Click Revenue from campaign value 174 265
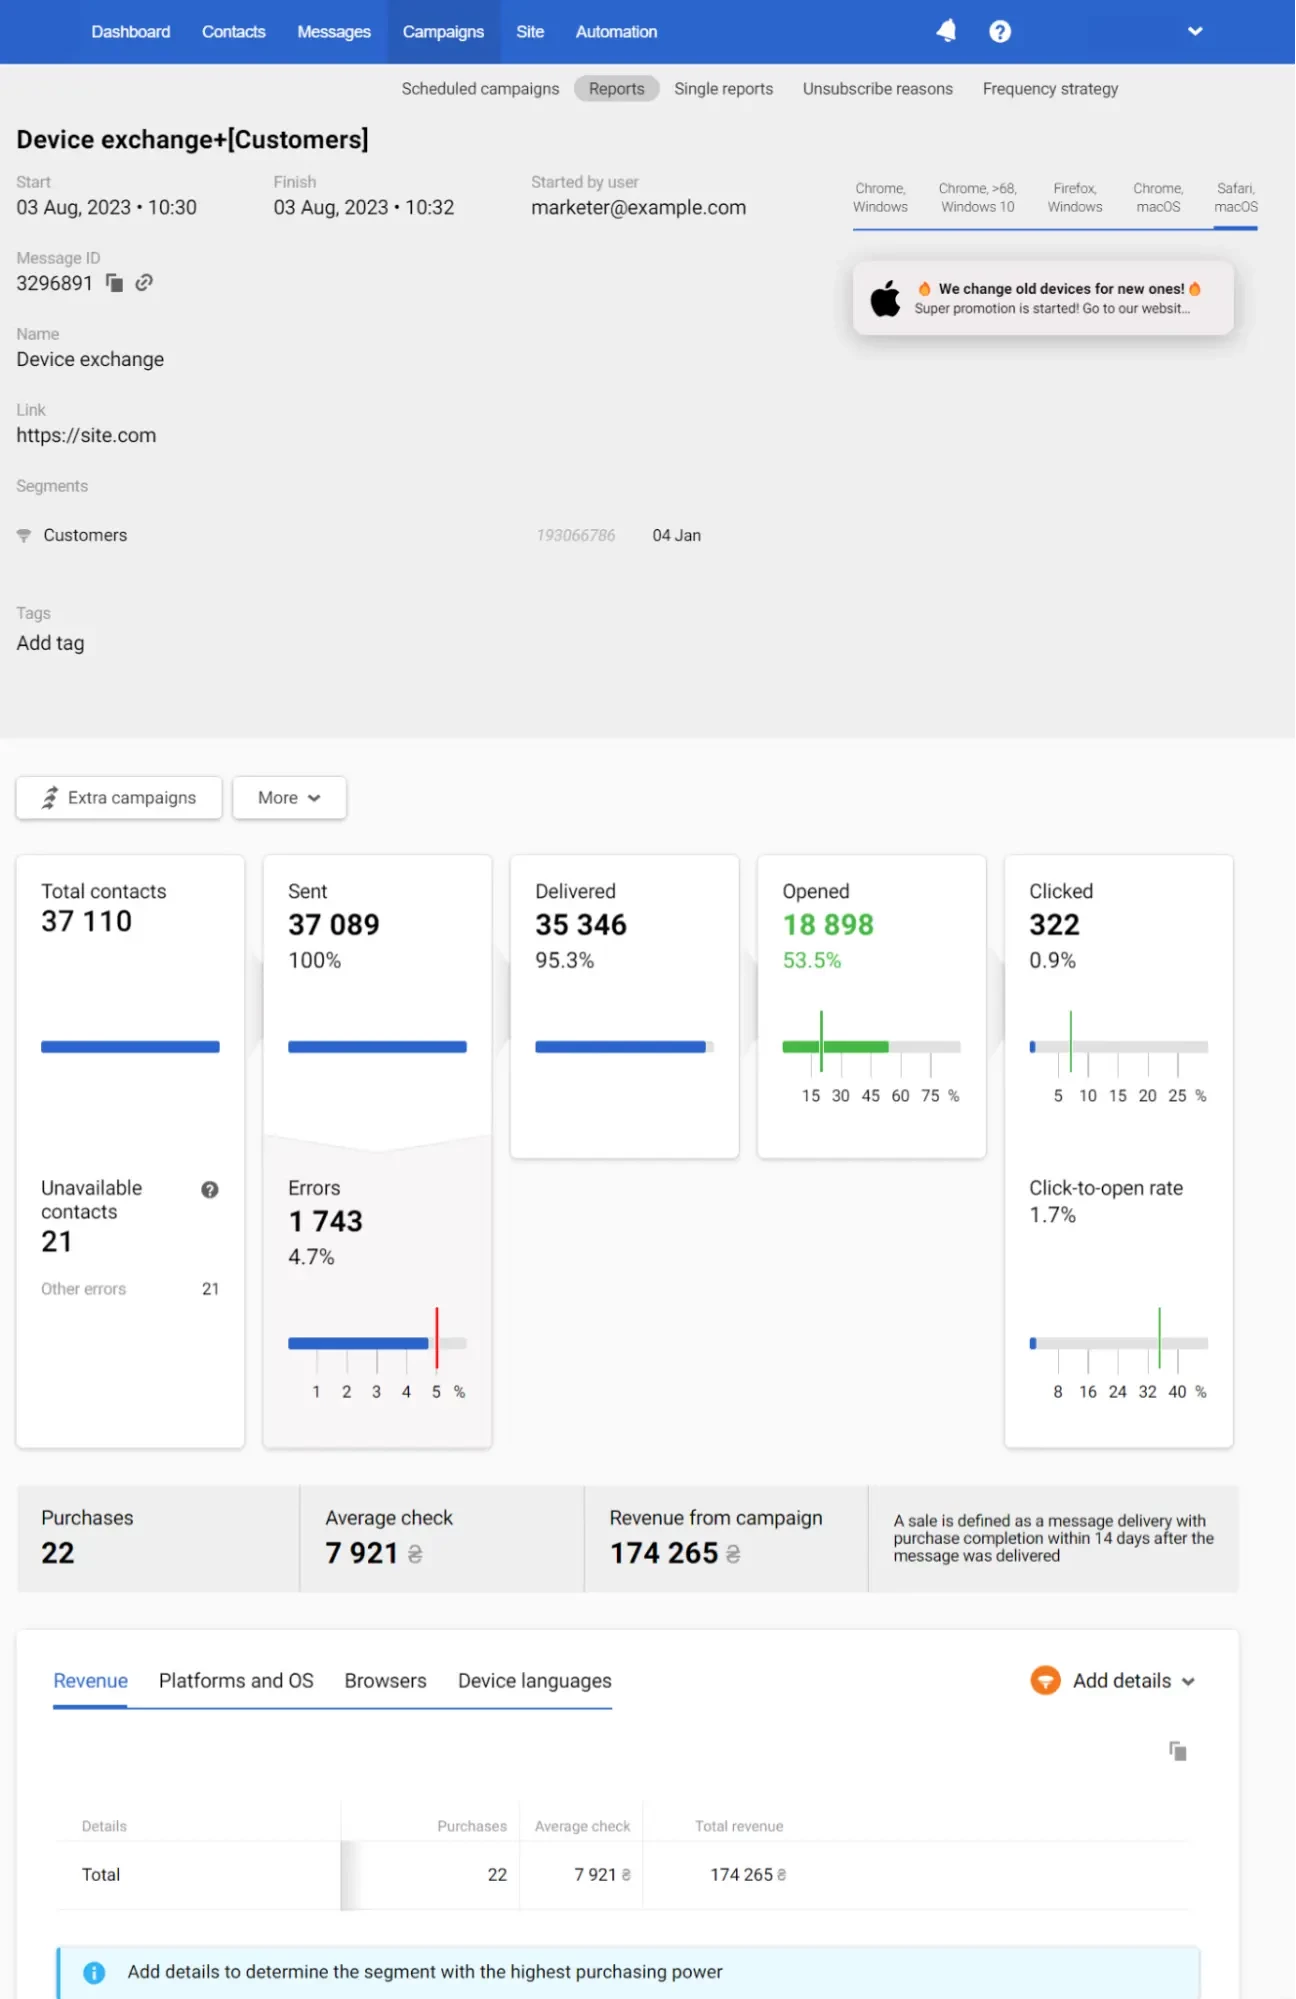The width and height of the screenshot is (1296, 1999). (x=675, y=1553)
